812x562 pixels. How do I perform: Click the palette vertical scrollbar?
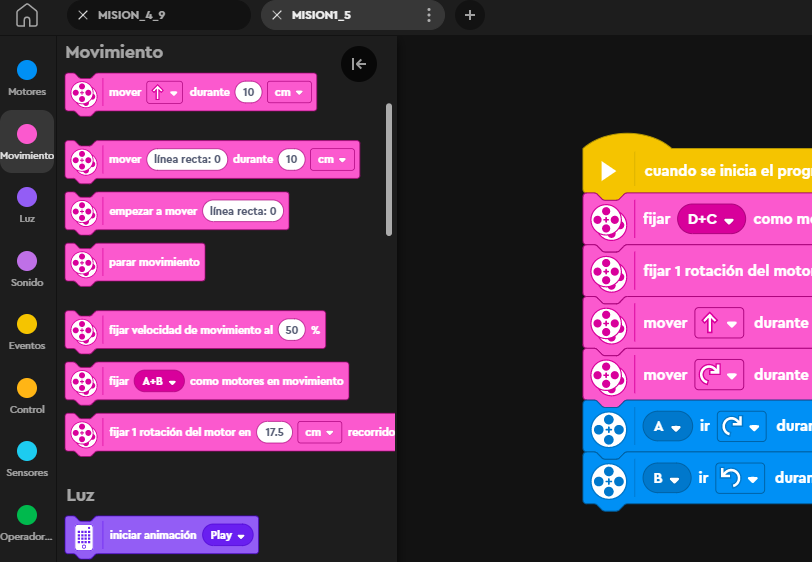pyautogui.click(x=389, y=170)
